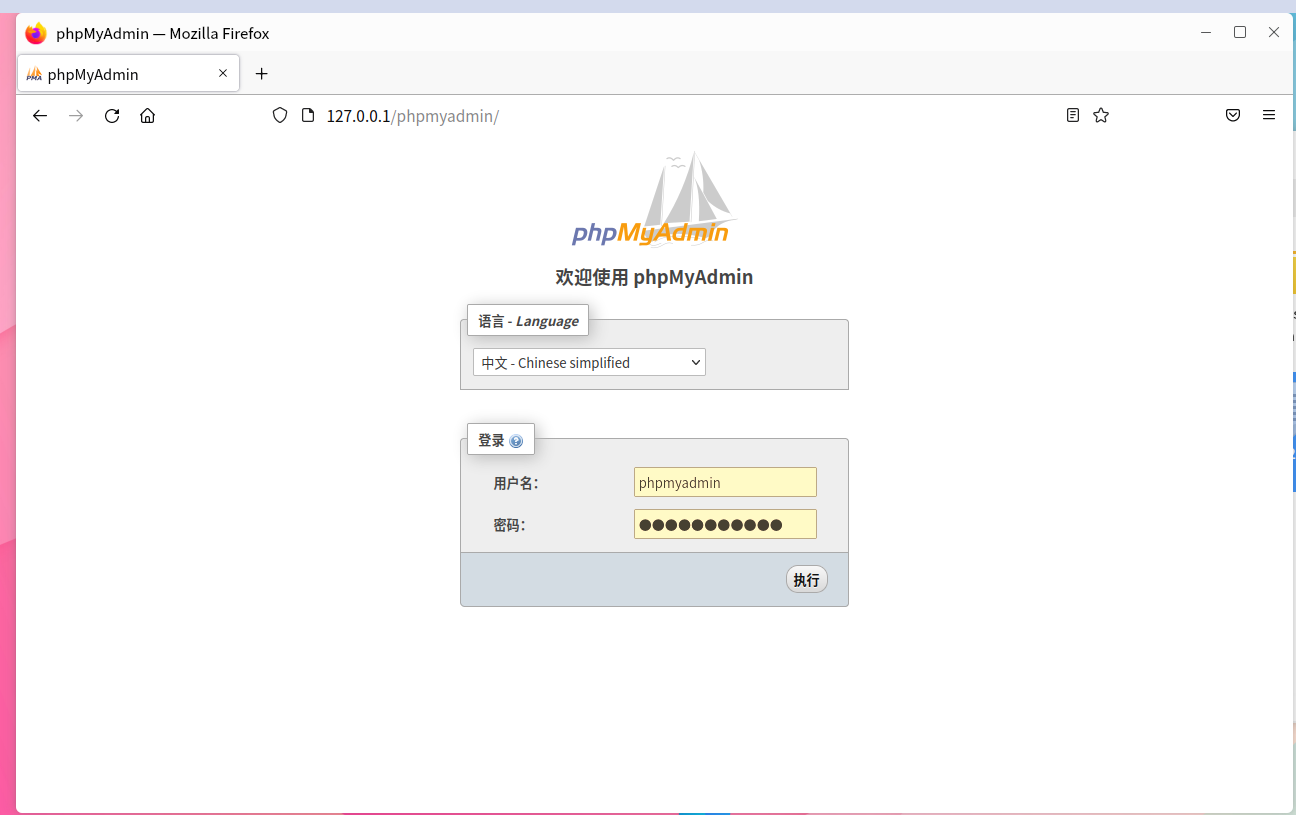Select the phpMyAdmin browser tab
Viewport: 1296px width, 815px height.
129,74
